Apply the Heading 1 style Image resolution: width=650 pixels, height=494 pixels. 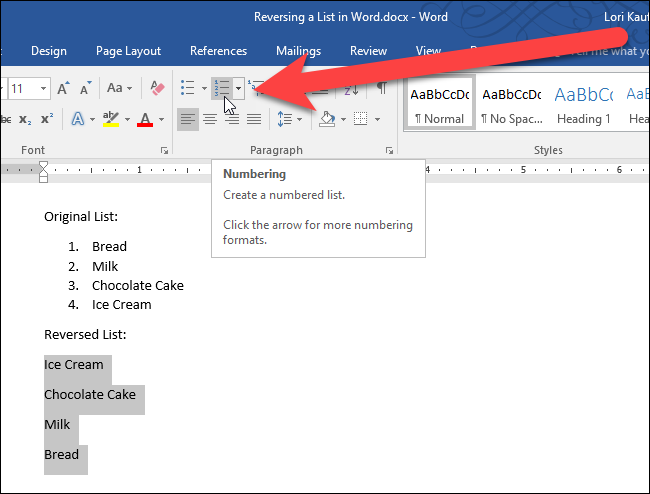pyautogui.click(x=583, y=106)
